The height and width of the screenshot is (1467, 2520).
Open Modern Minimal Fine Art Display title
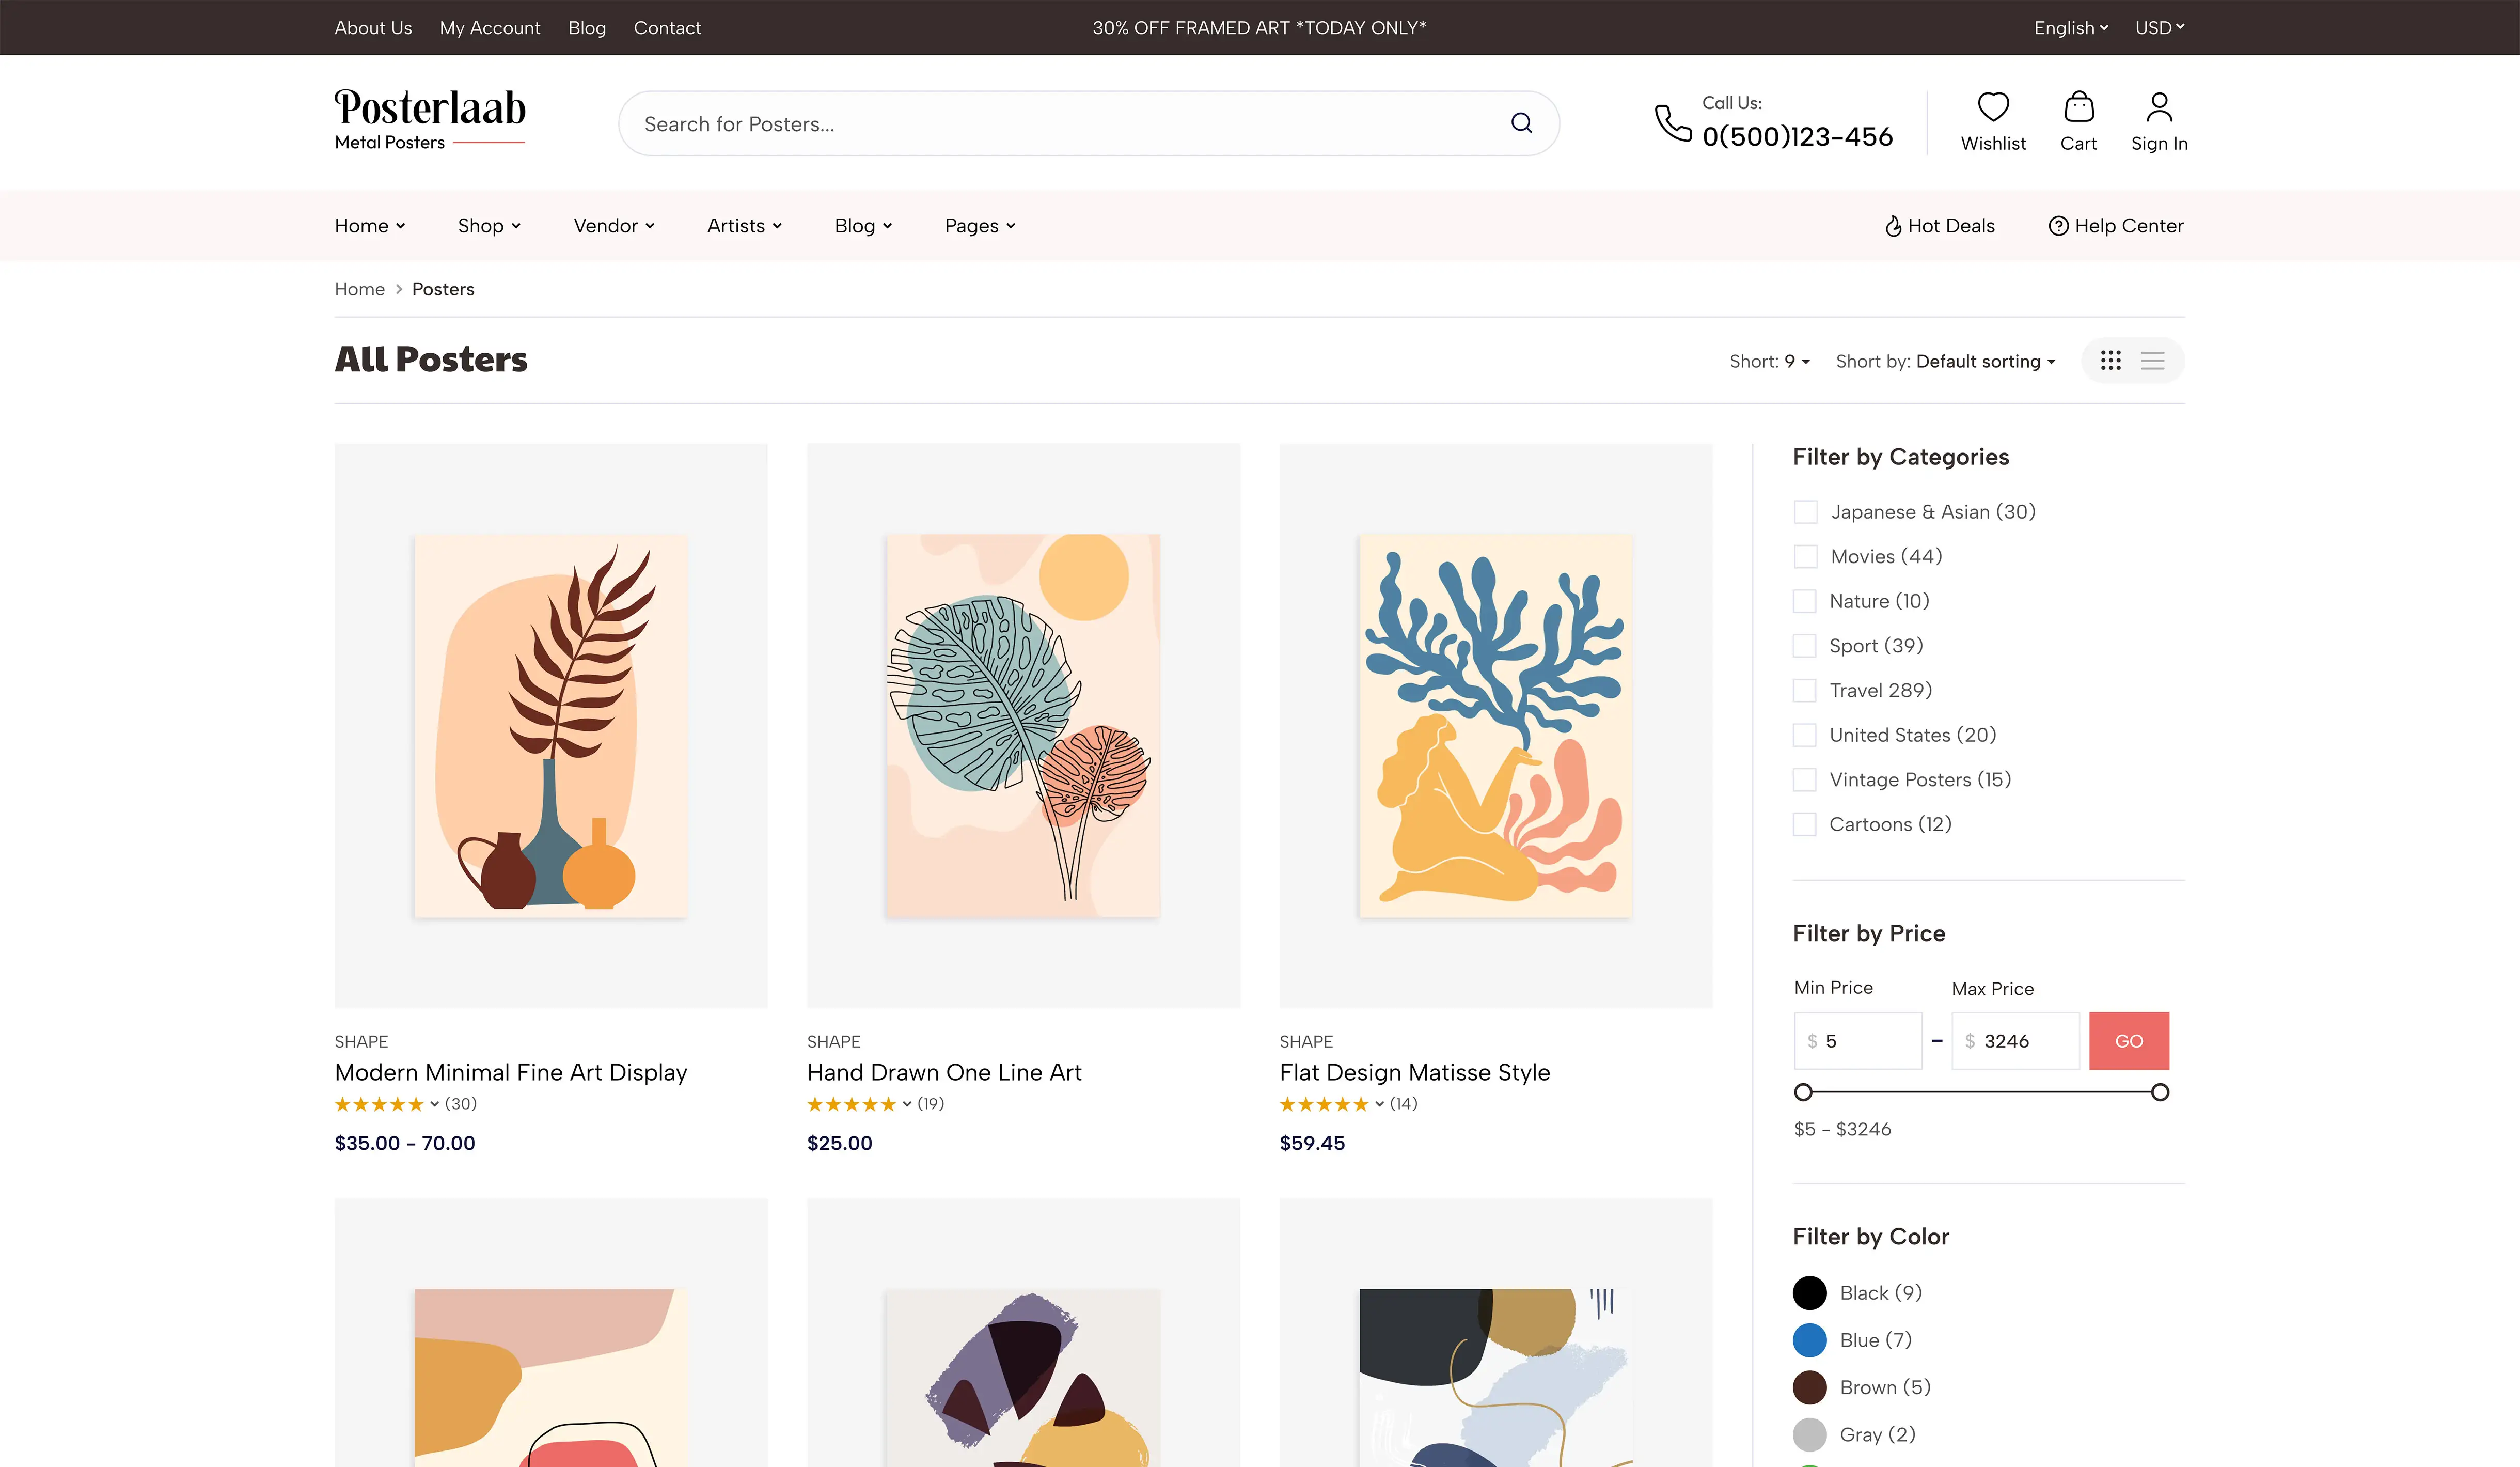click(x=511, y=1072)
